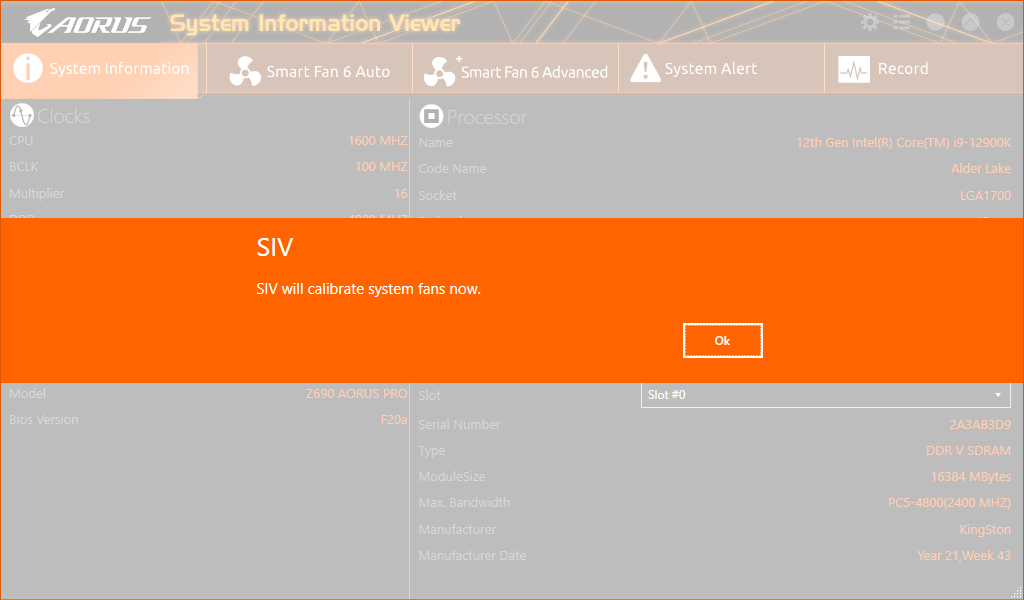This screenshot has width=1024, height=600.
Task: Switch to Smart Fan 6 Auto tab
Action: [310, 71]
